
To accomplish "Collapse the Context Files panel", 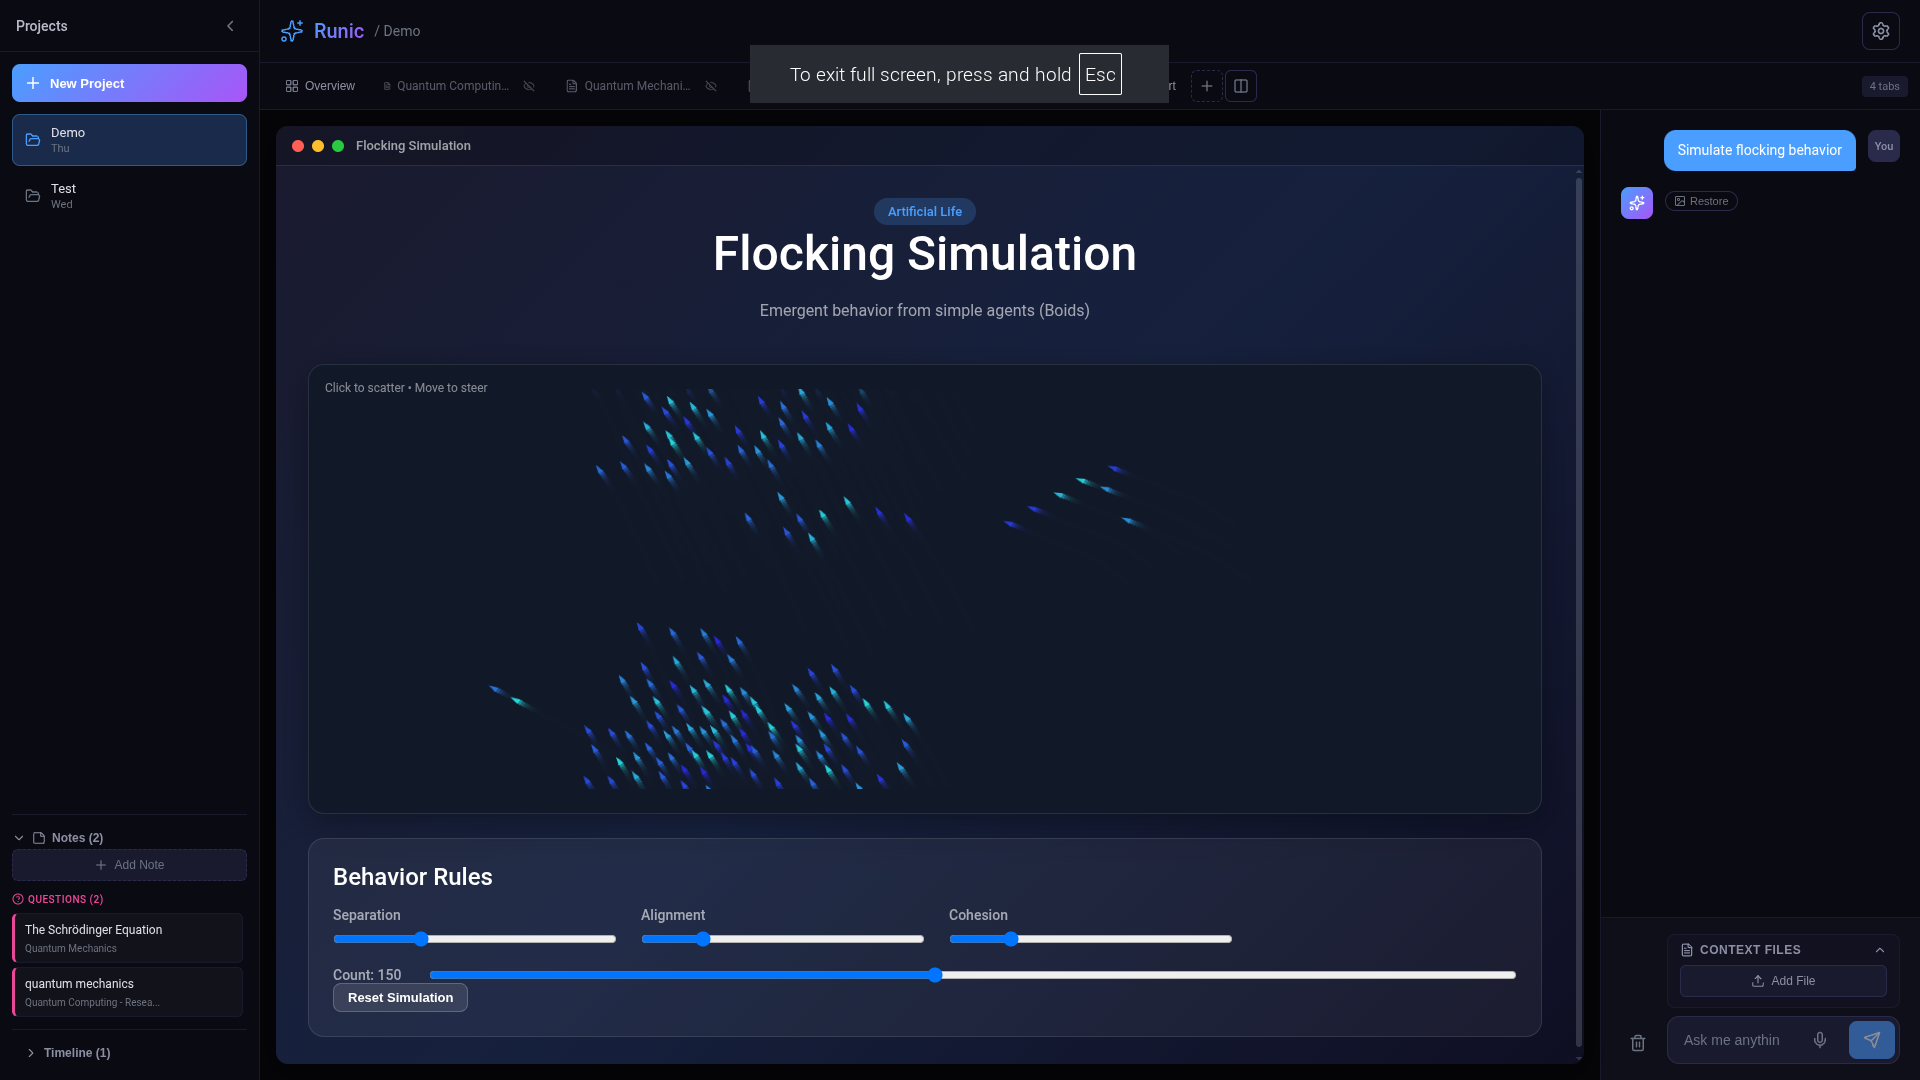I will pyautogui.click(x=1880, y=950).
